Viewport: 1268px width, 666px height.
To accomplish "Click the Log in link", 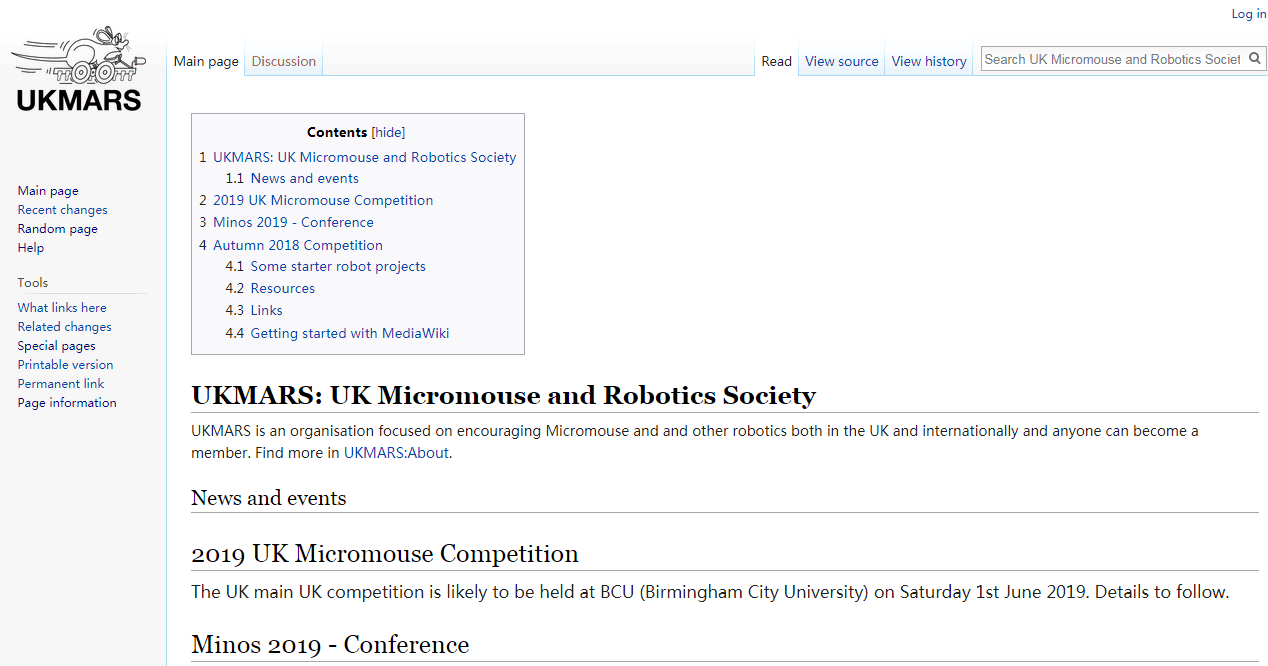I will coord(1249,13).
